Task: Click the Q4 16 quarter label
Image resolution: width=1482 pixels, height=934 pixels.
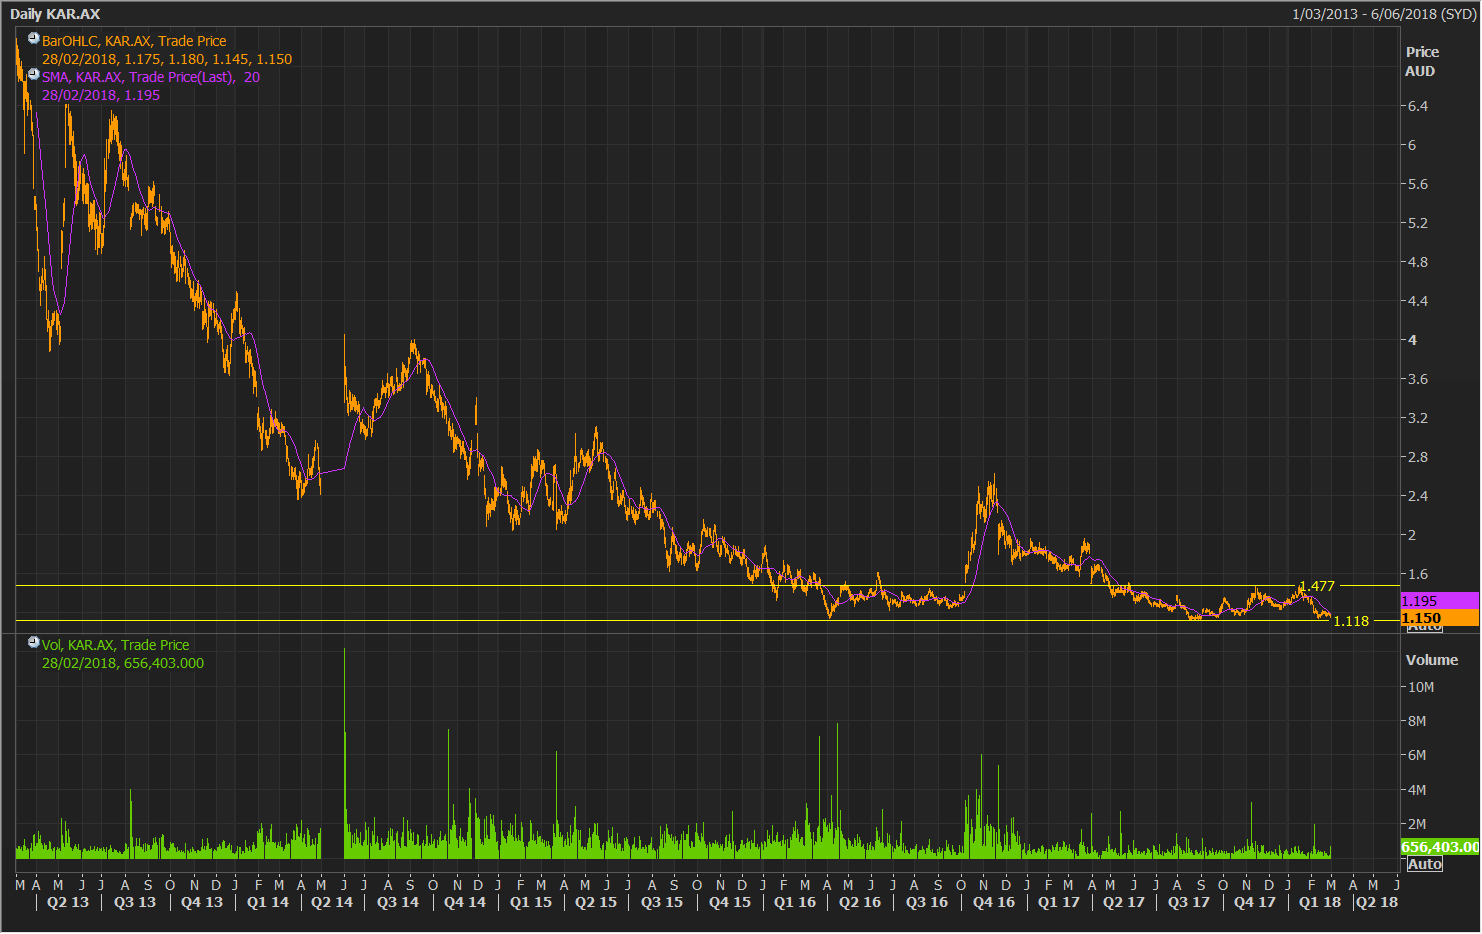Action: [994, 902]
